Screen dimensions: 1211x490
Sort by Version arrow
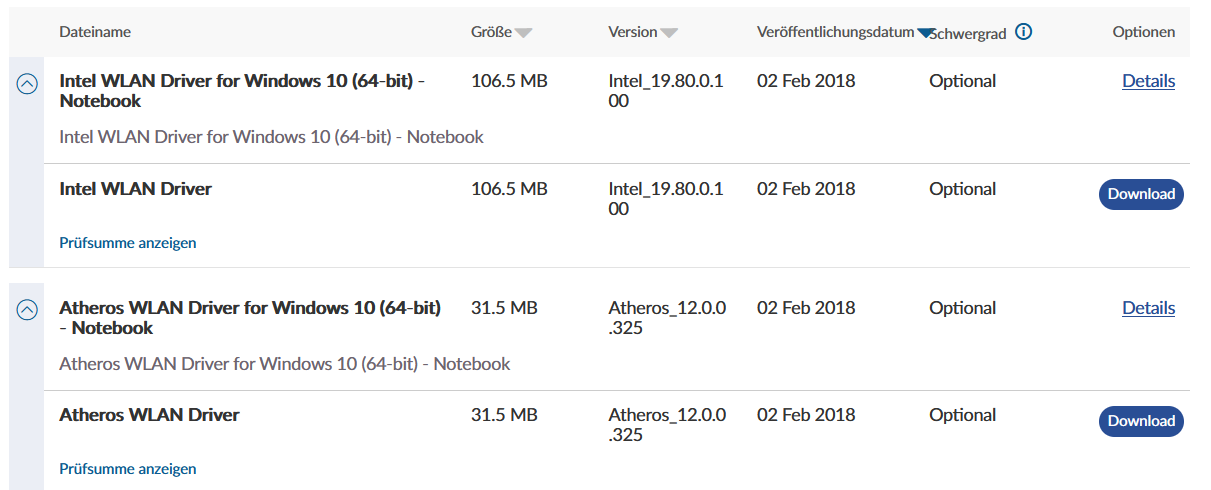point(669,33)
